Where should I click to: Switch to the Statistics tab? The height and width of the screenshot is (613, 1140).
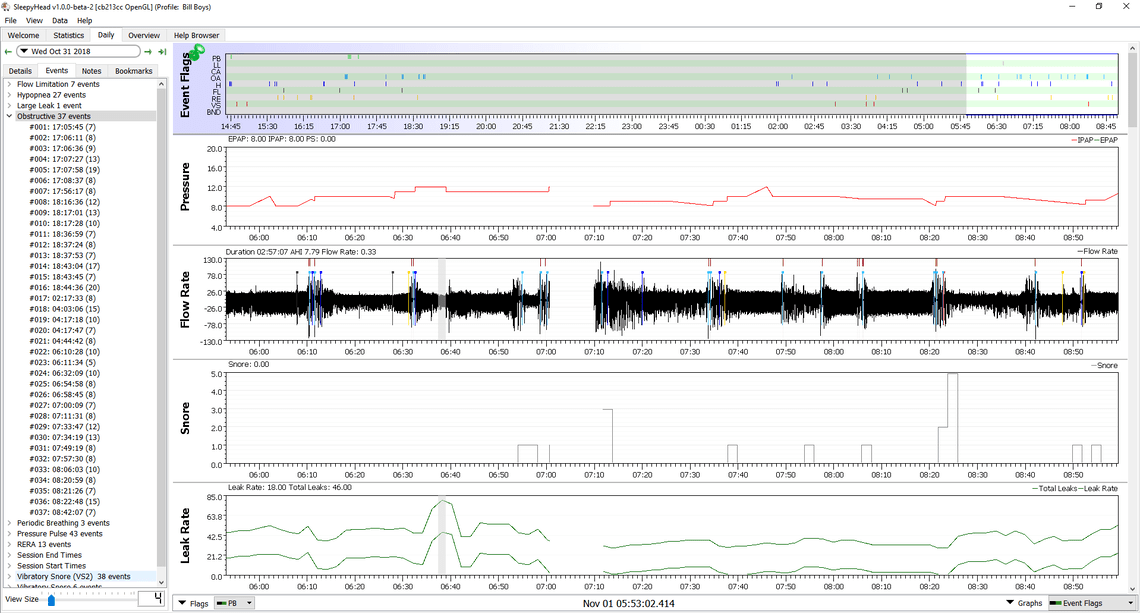click(x=68, y=35)
